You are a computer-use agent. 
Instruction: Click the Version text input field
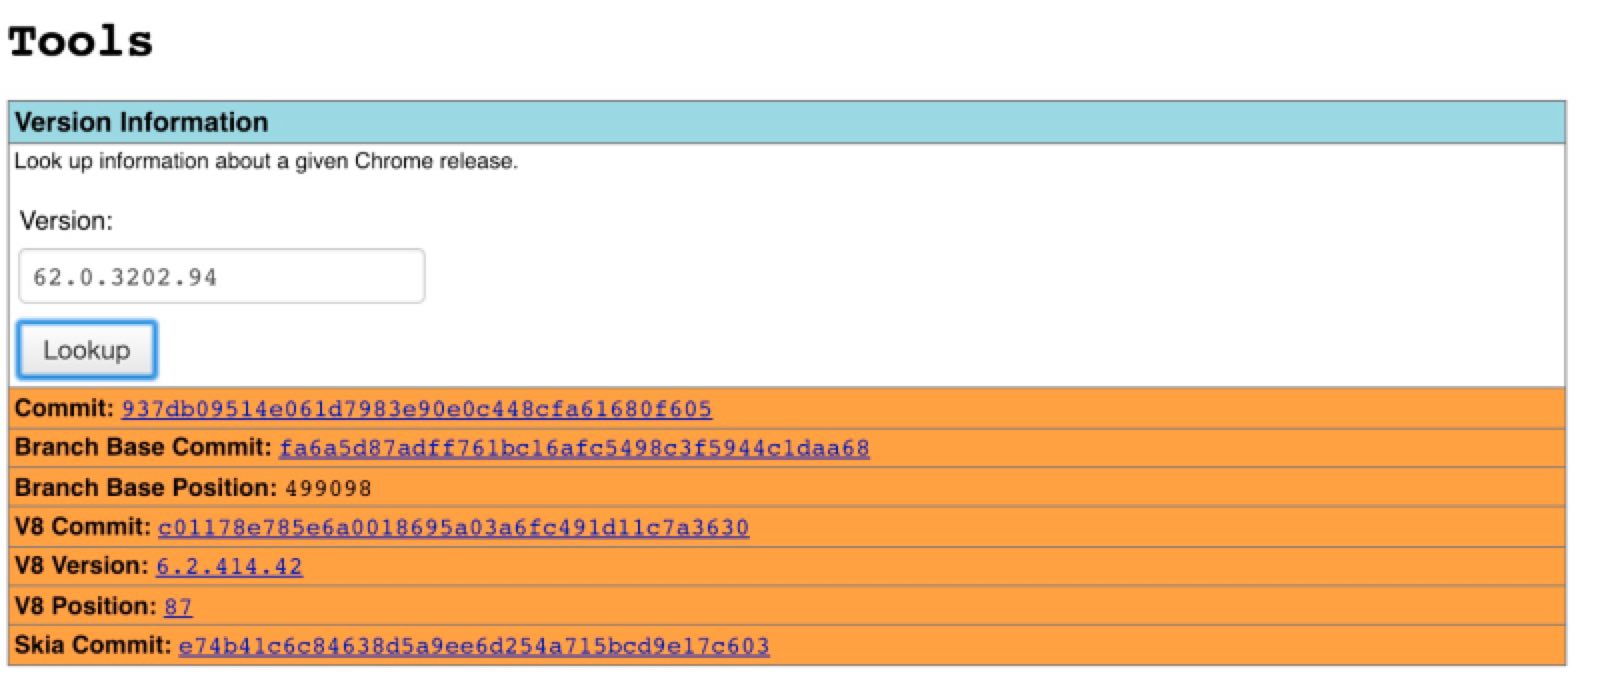[x=221, y=277]
